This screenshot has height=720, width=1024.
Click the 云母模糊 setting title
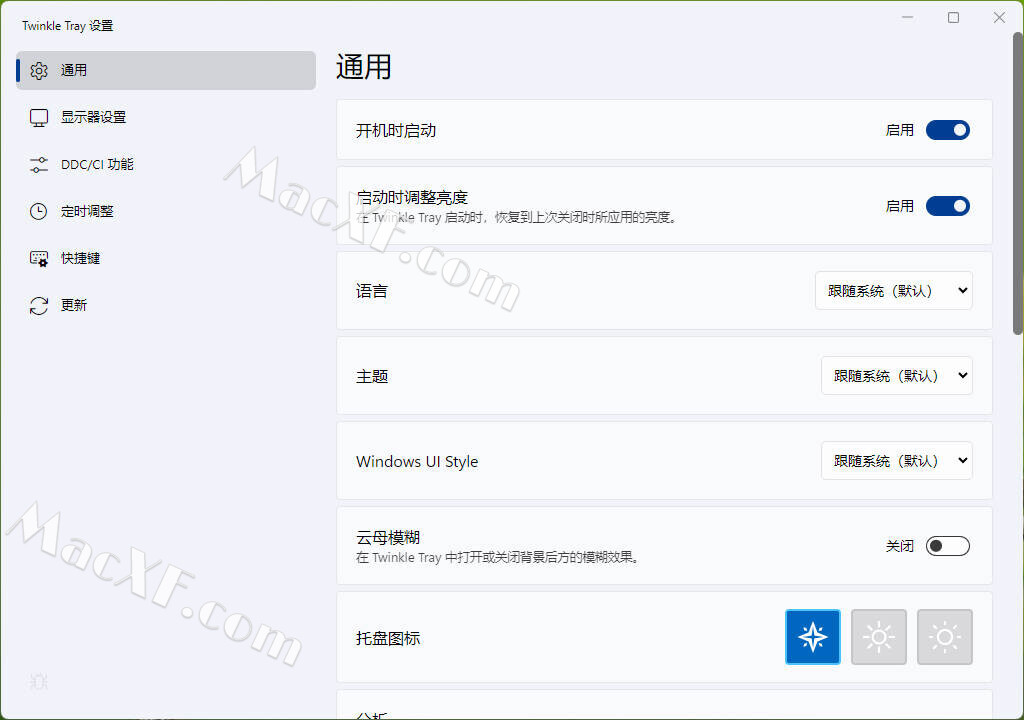coord(388,538)
